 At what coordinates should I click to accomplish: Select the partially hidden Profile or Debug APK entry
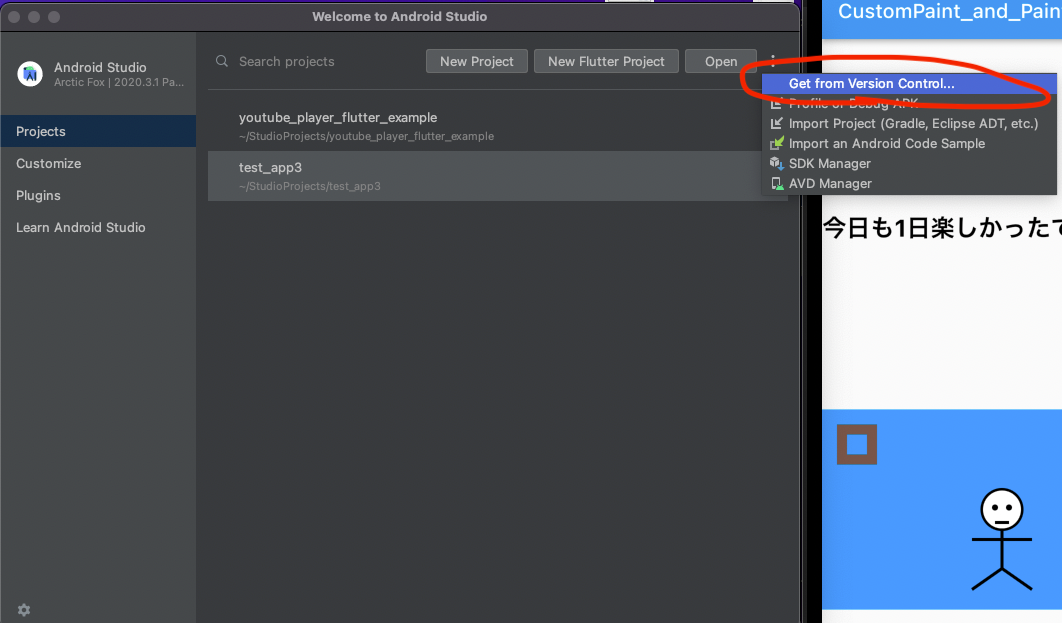(909, 104)
